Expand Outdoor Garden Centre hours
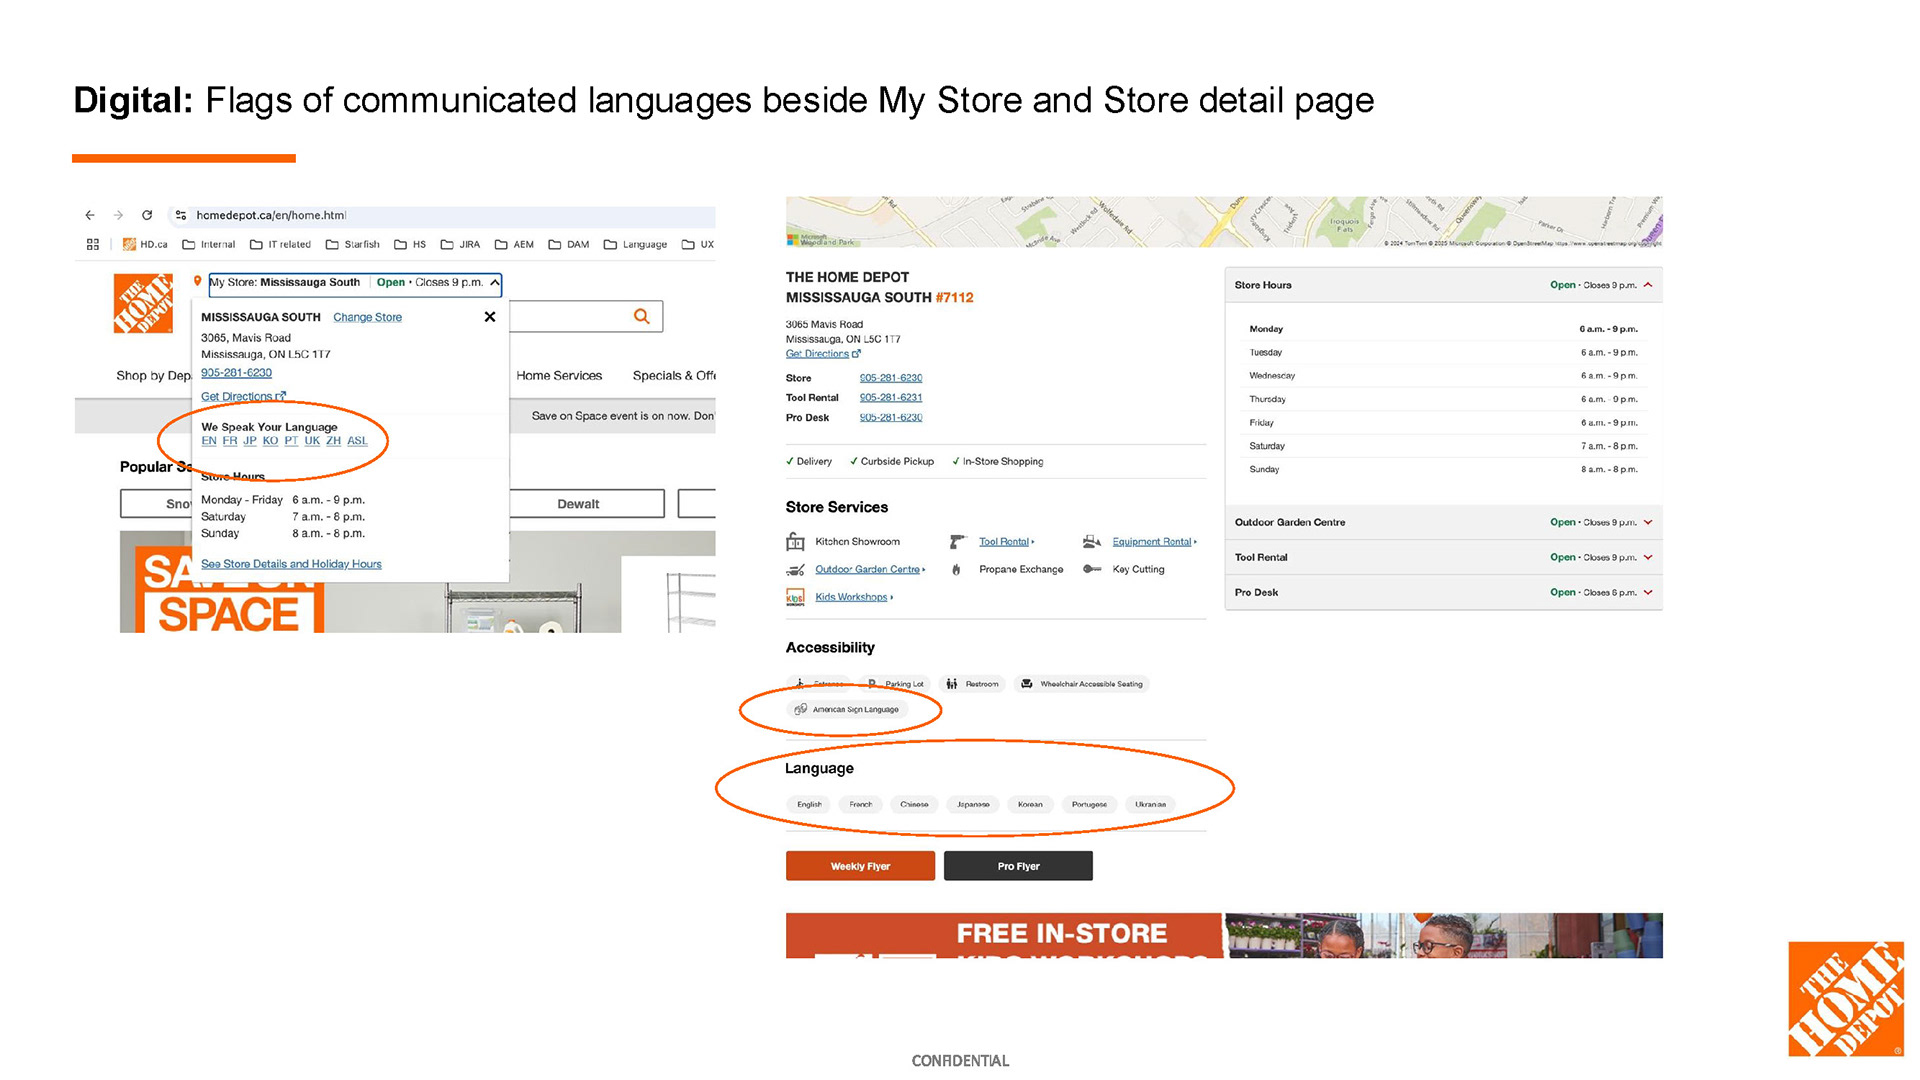The height and width of the screenshot is (1080, 1920). coord(1648,522)
